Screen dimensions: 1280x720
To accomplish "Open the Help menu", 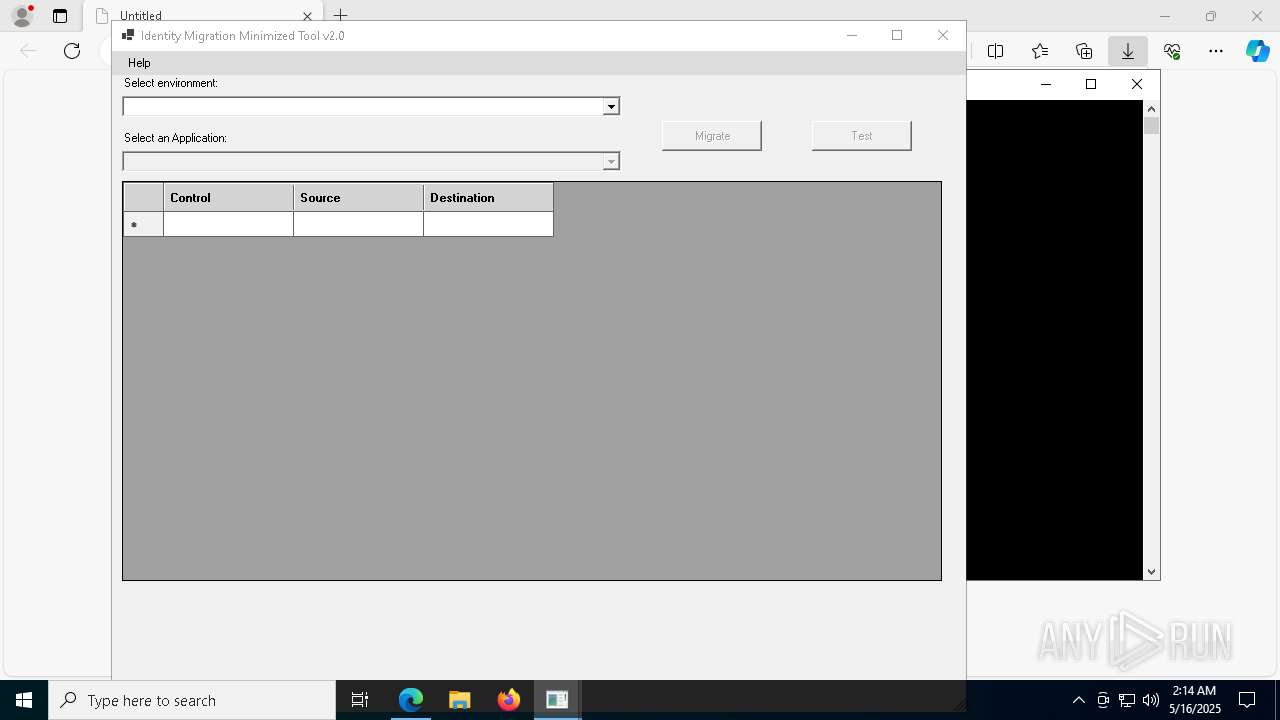I will click(x=139, y=63).
